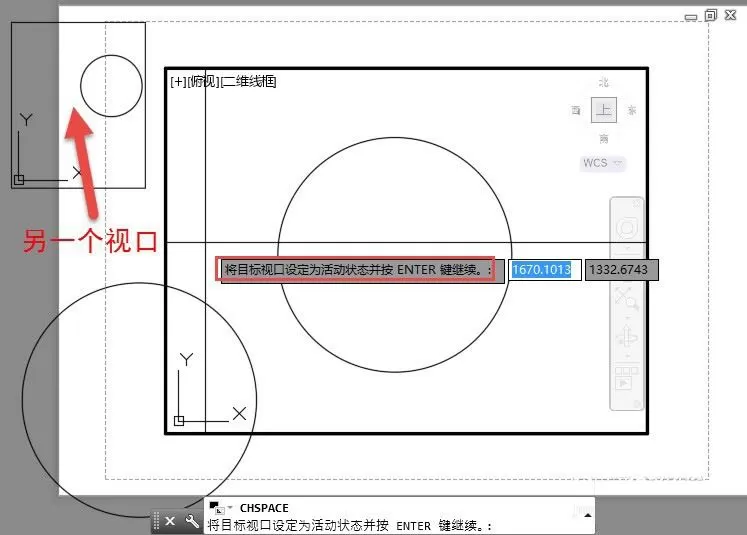747x535 pixels.
Task: Click the Y coordinate field 1332.6743
Action: coord(622,270)
